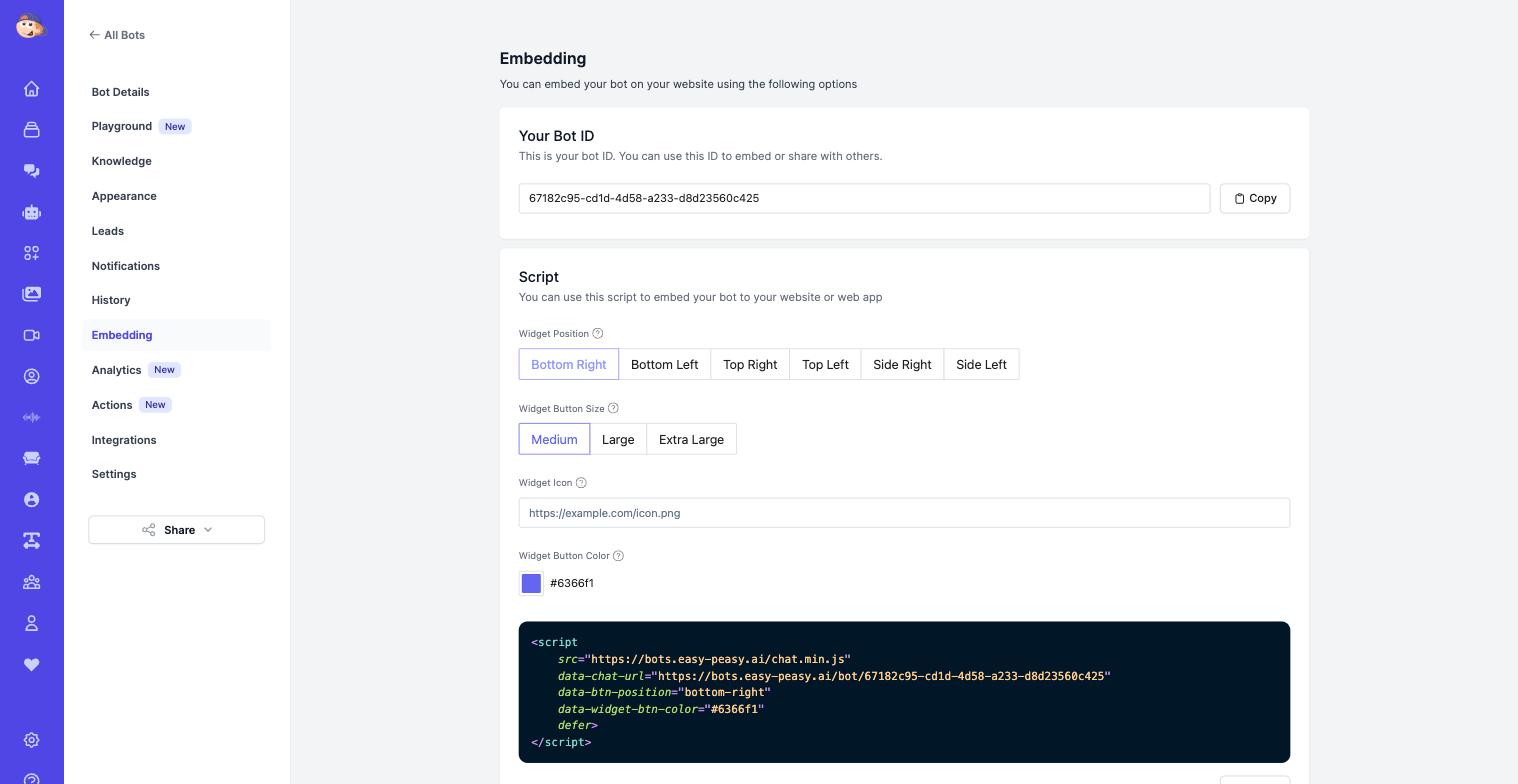Click the Widget Icon URL field
This screenshot has height=784, width=1518.
tap(904, 513)
